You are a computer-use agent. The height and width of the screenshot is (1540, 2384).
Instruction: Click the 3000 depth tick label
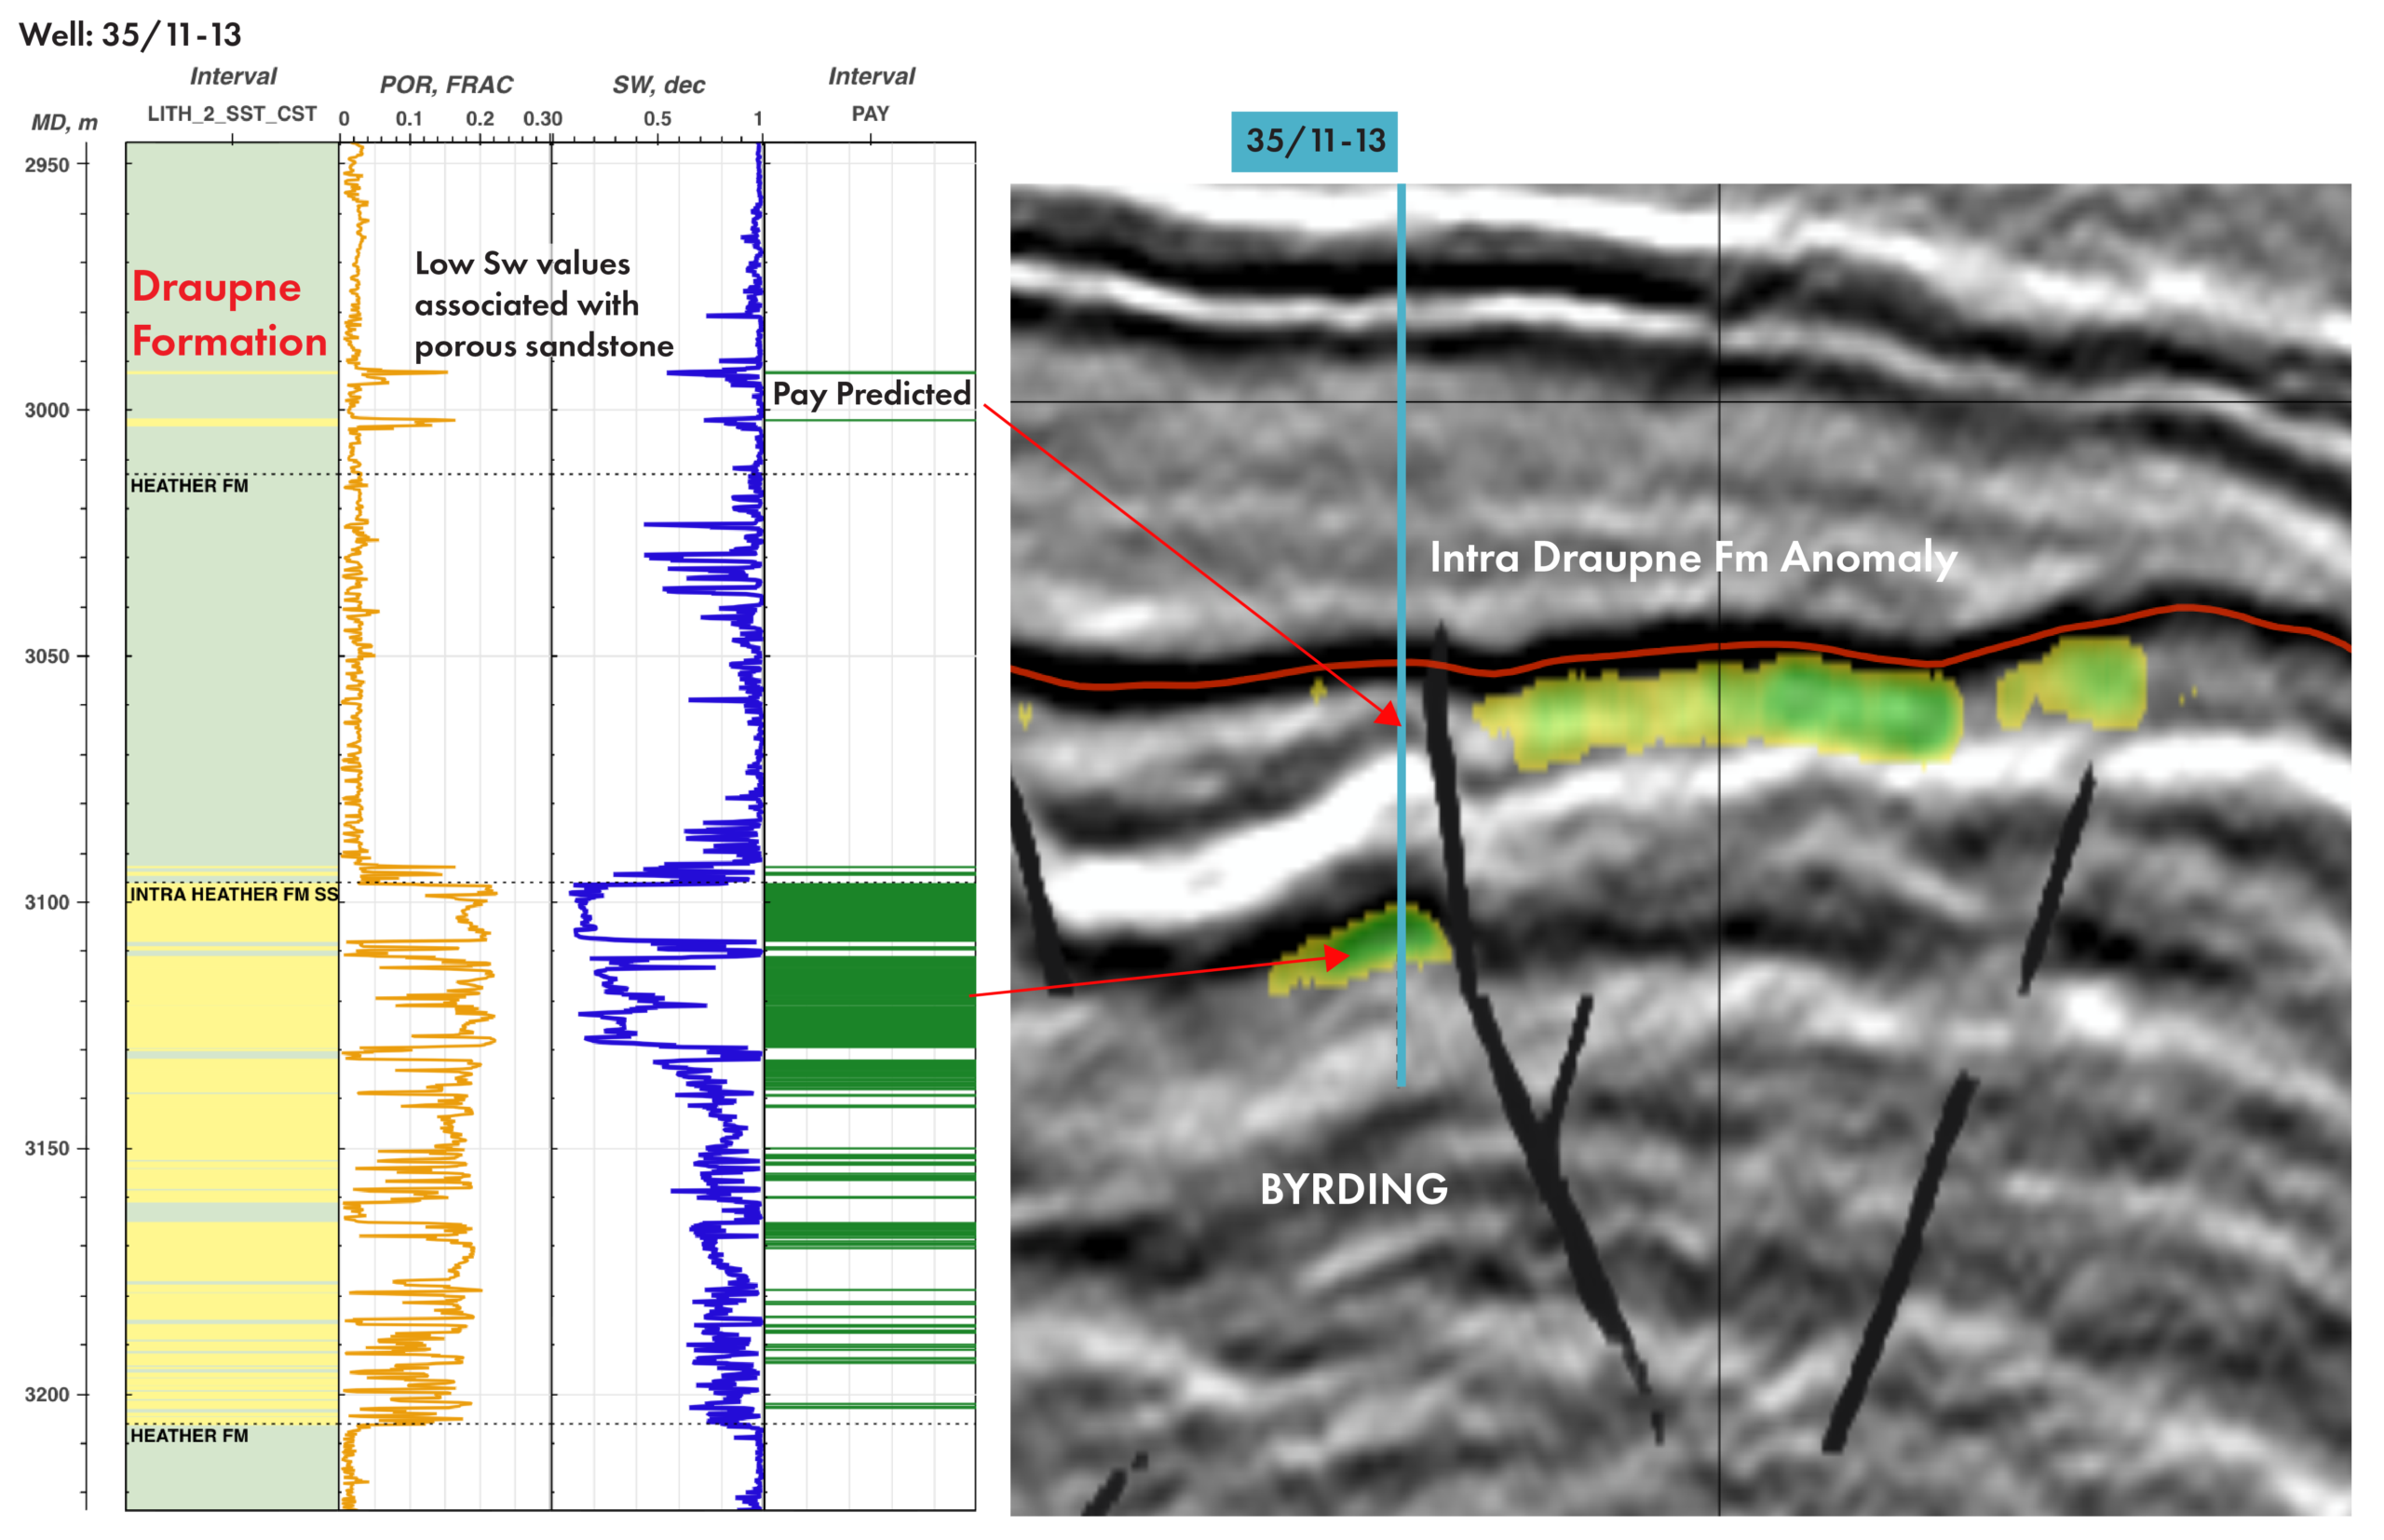coord(47,410)
